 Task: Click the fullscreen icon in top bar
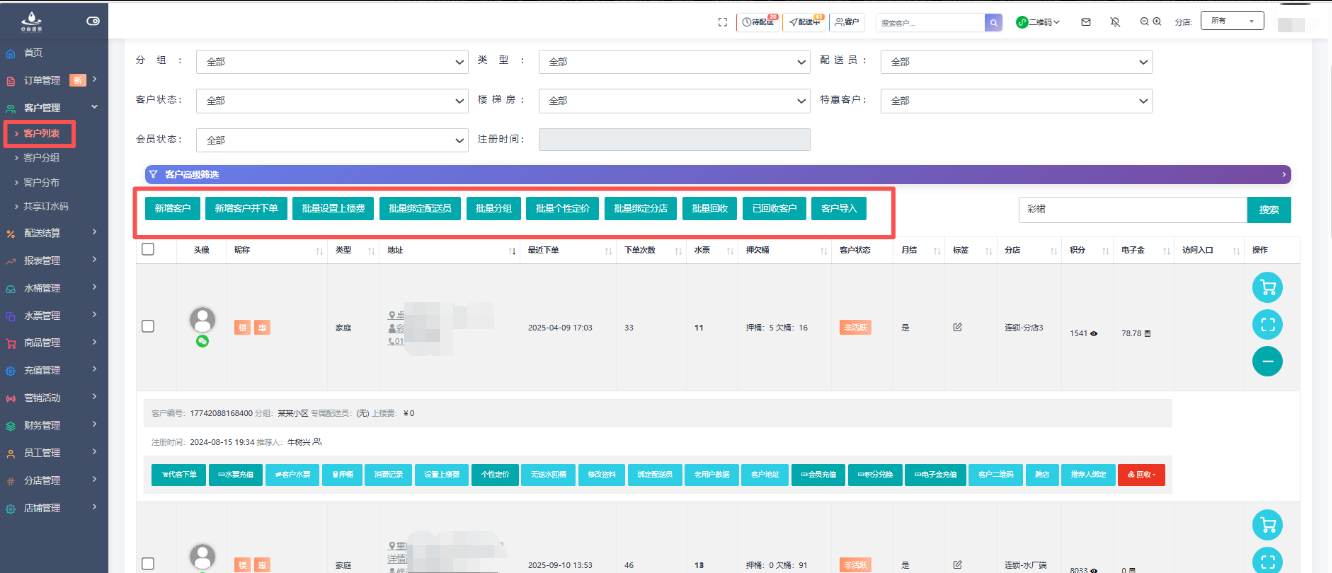[x=722, y=22]
